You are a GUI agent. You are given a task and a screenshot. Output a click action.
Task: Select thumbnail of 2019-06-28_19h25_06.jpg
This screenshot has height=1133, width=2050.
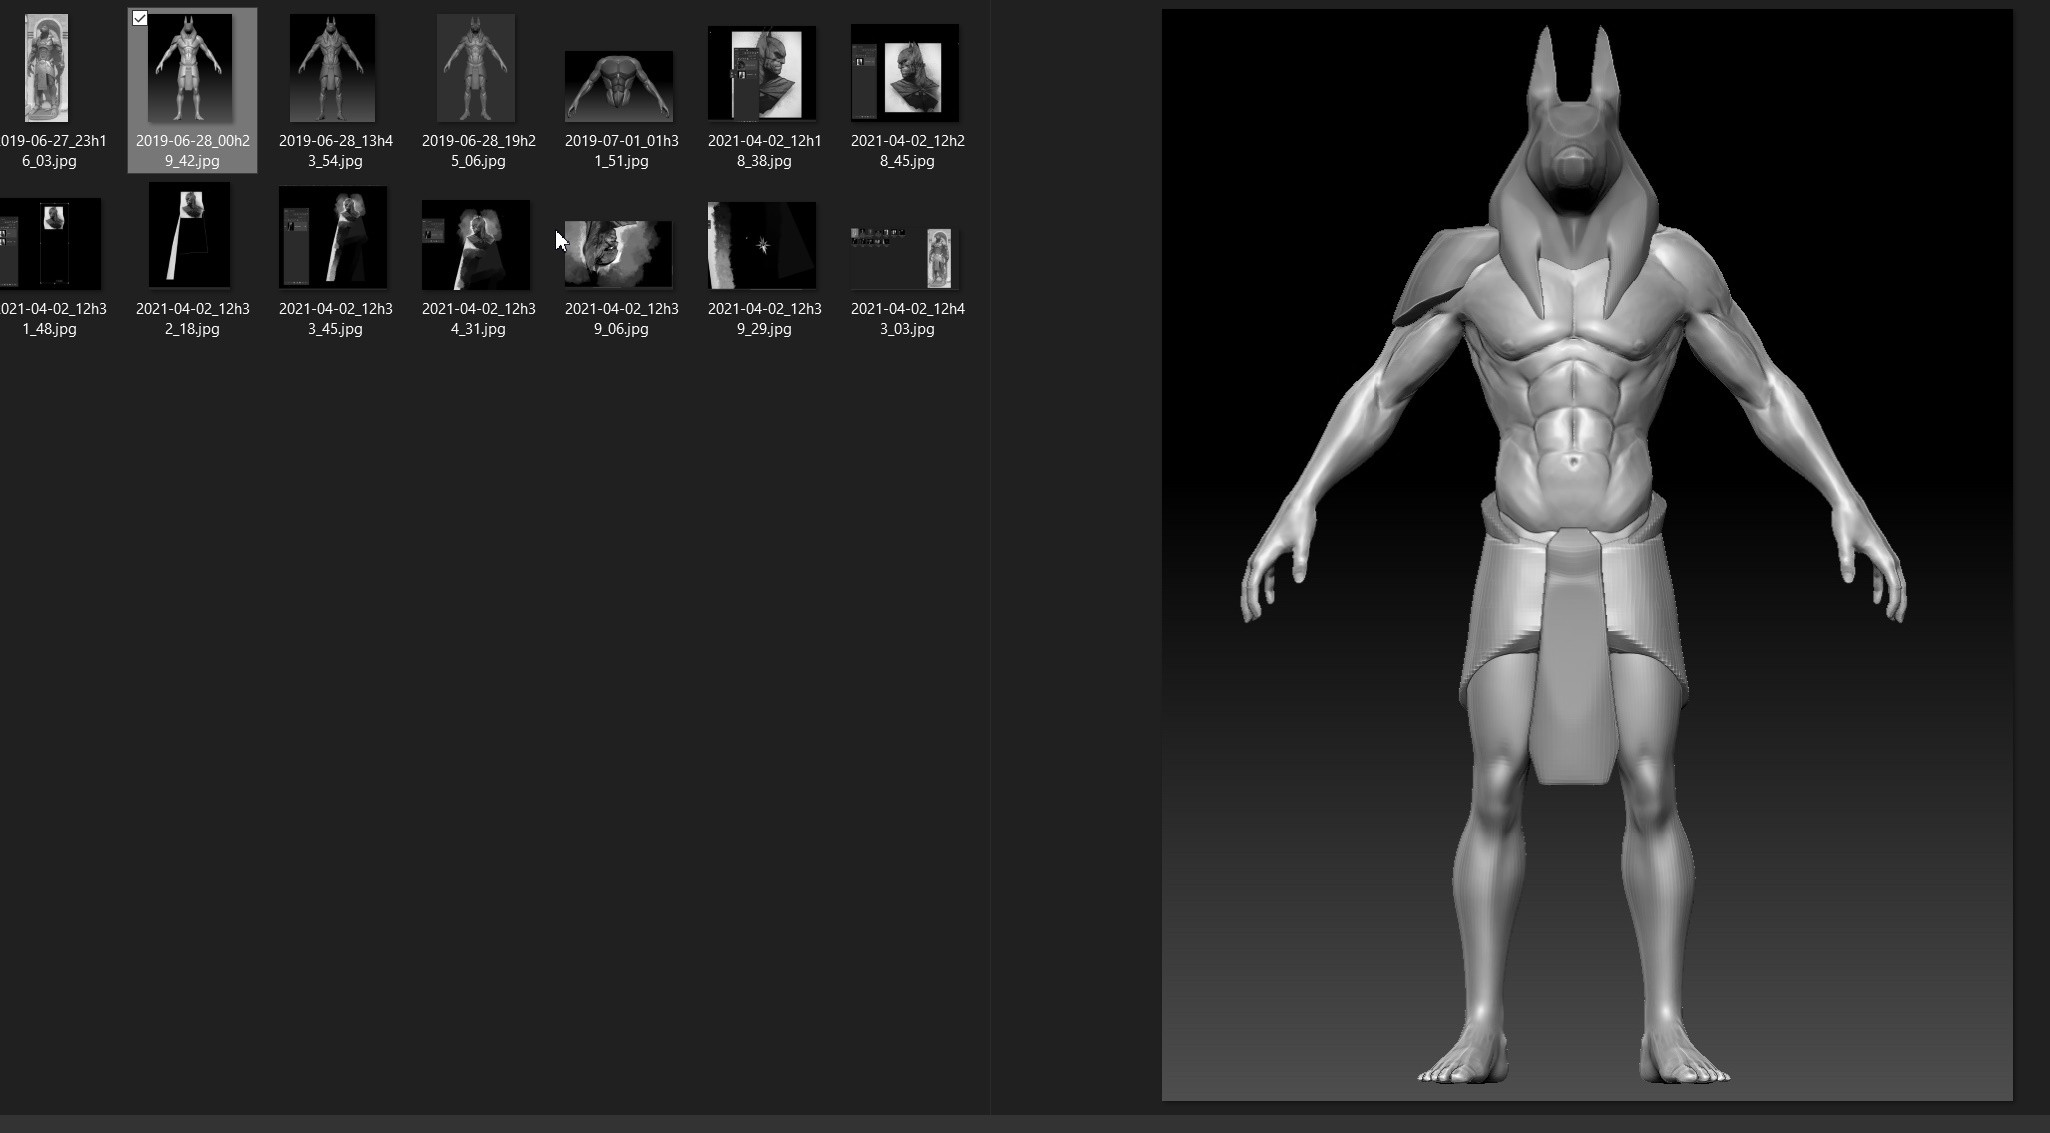tap(476, 68)
